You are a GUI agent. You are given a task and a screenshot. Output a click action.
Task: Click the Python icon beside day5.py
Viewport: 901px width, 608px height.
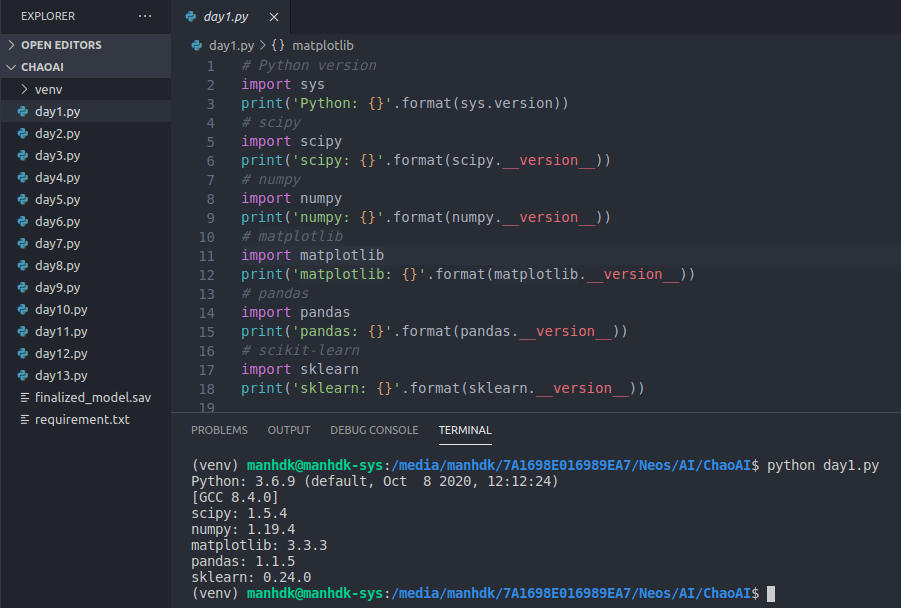[x=23, y=199]
